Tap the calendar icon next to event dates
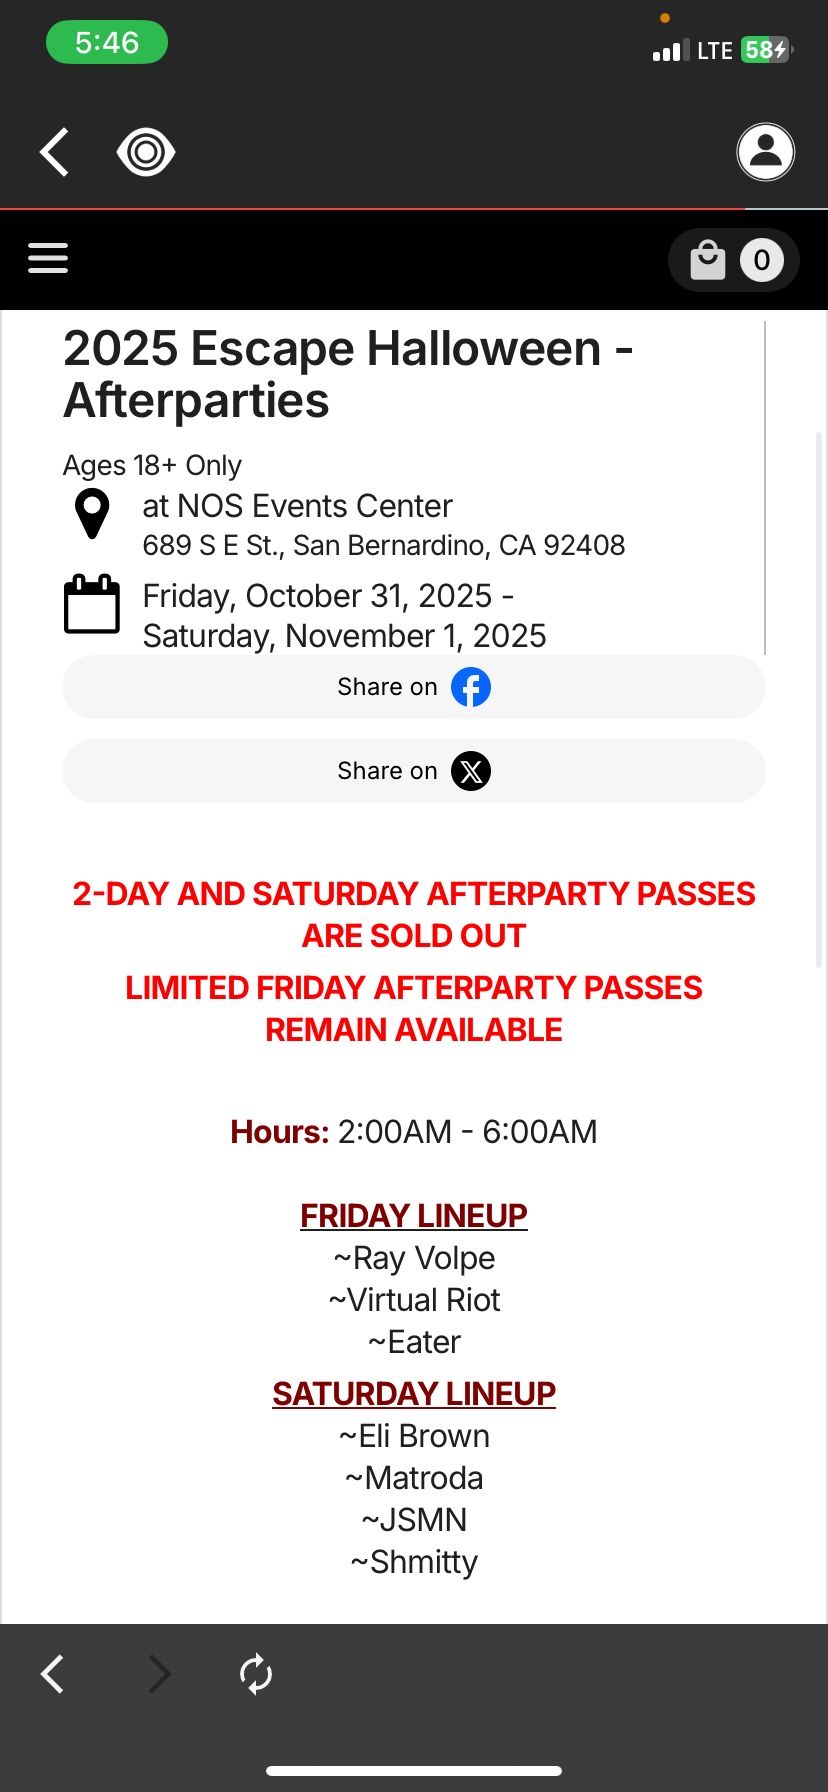 coord(91,603)
